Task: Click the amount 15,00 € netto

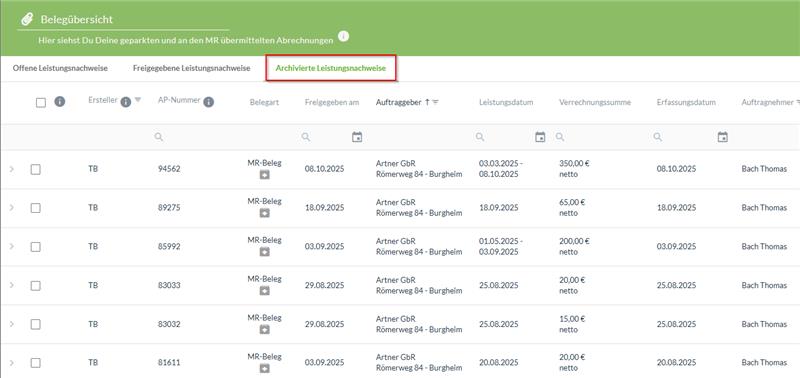Action: [x=572, y=323]
